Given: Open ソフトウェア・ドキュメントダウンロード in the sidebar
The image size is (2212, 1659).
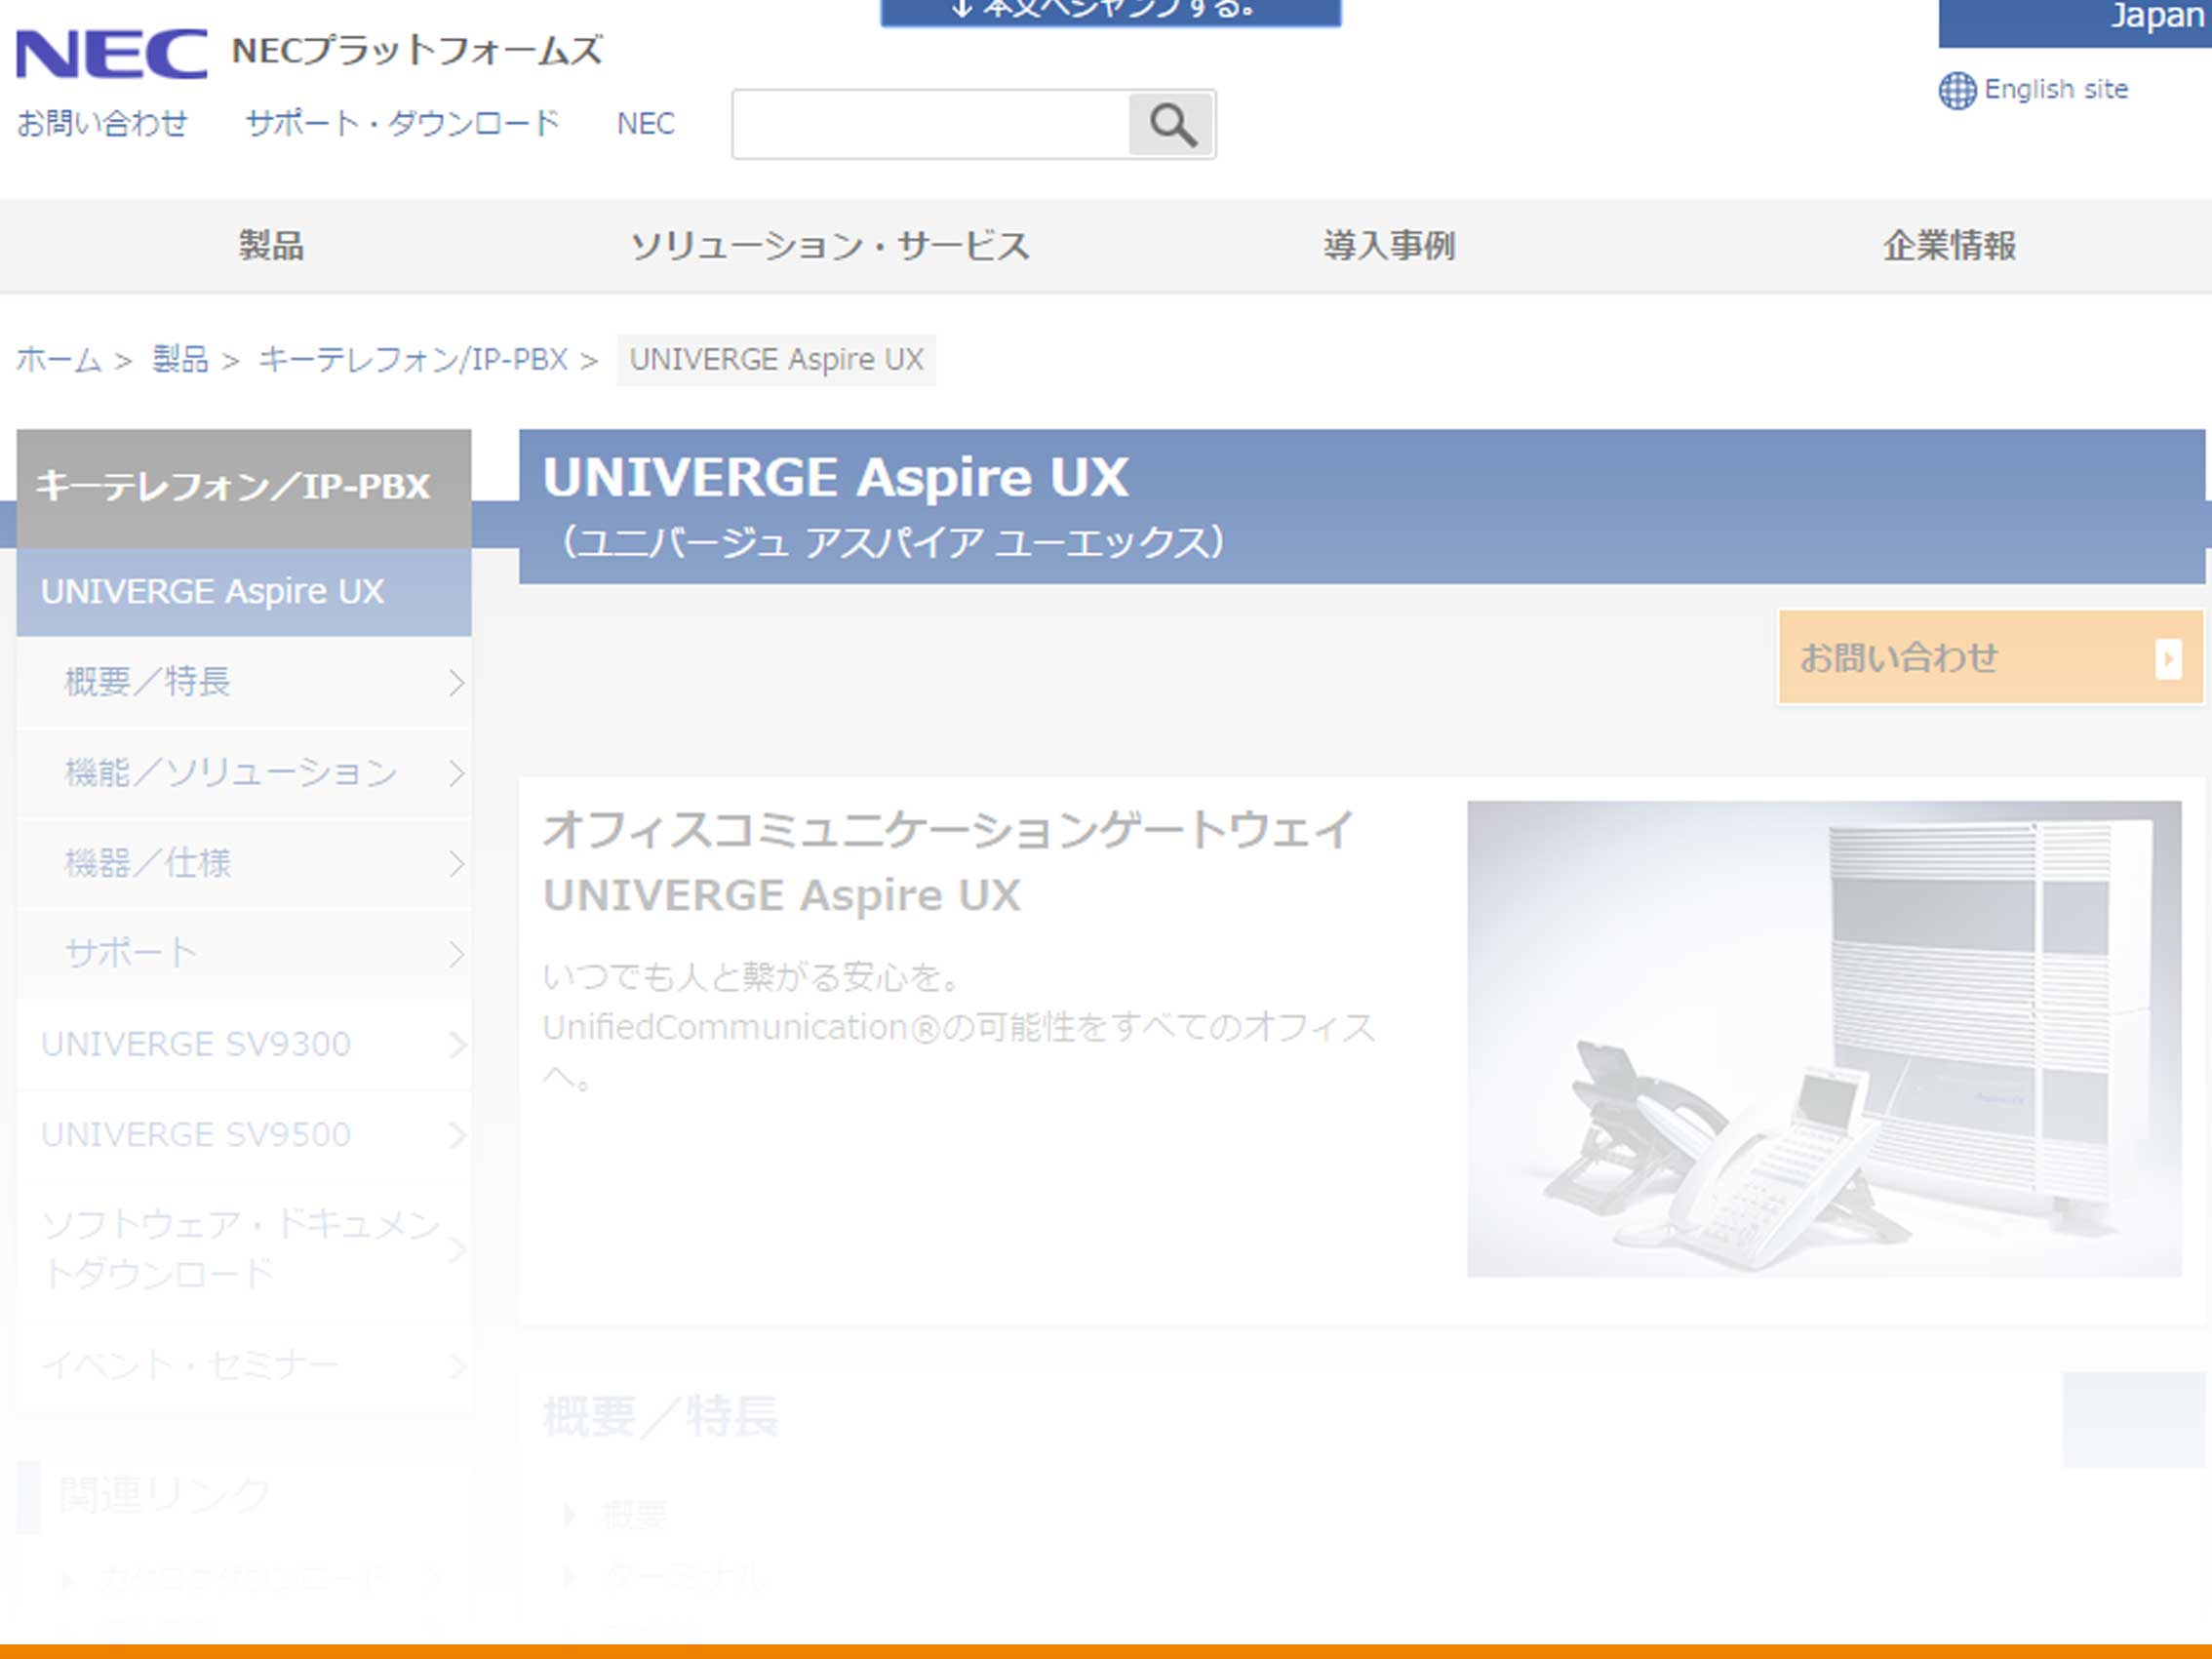Looking at the screenshot, I should (x=244, y=1249).
